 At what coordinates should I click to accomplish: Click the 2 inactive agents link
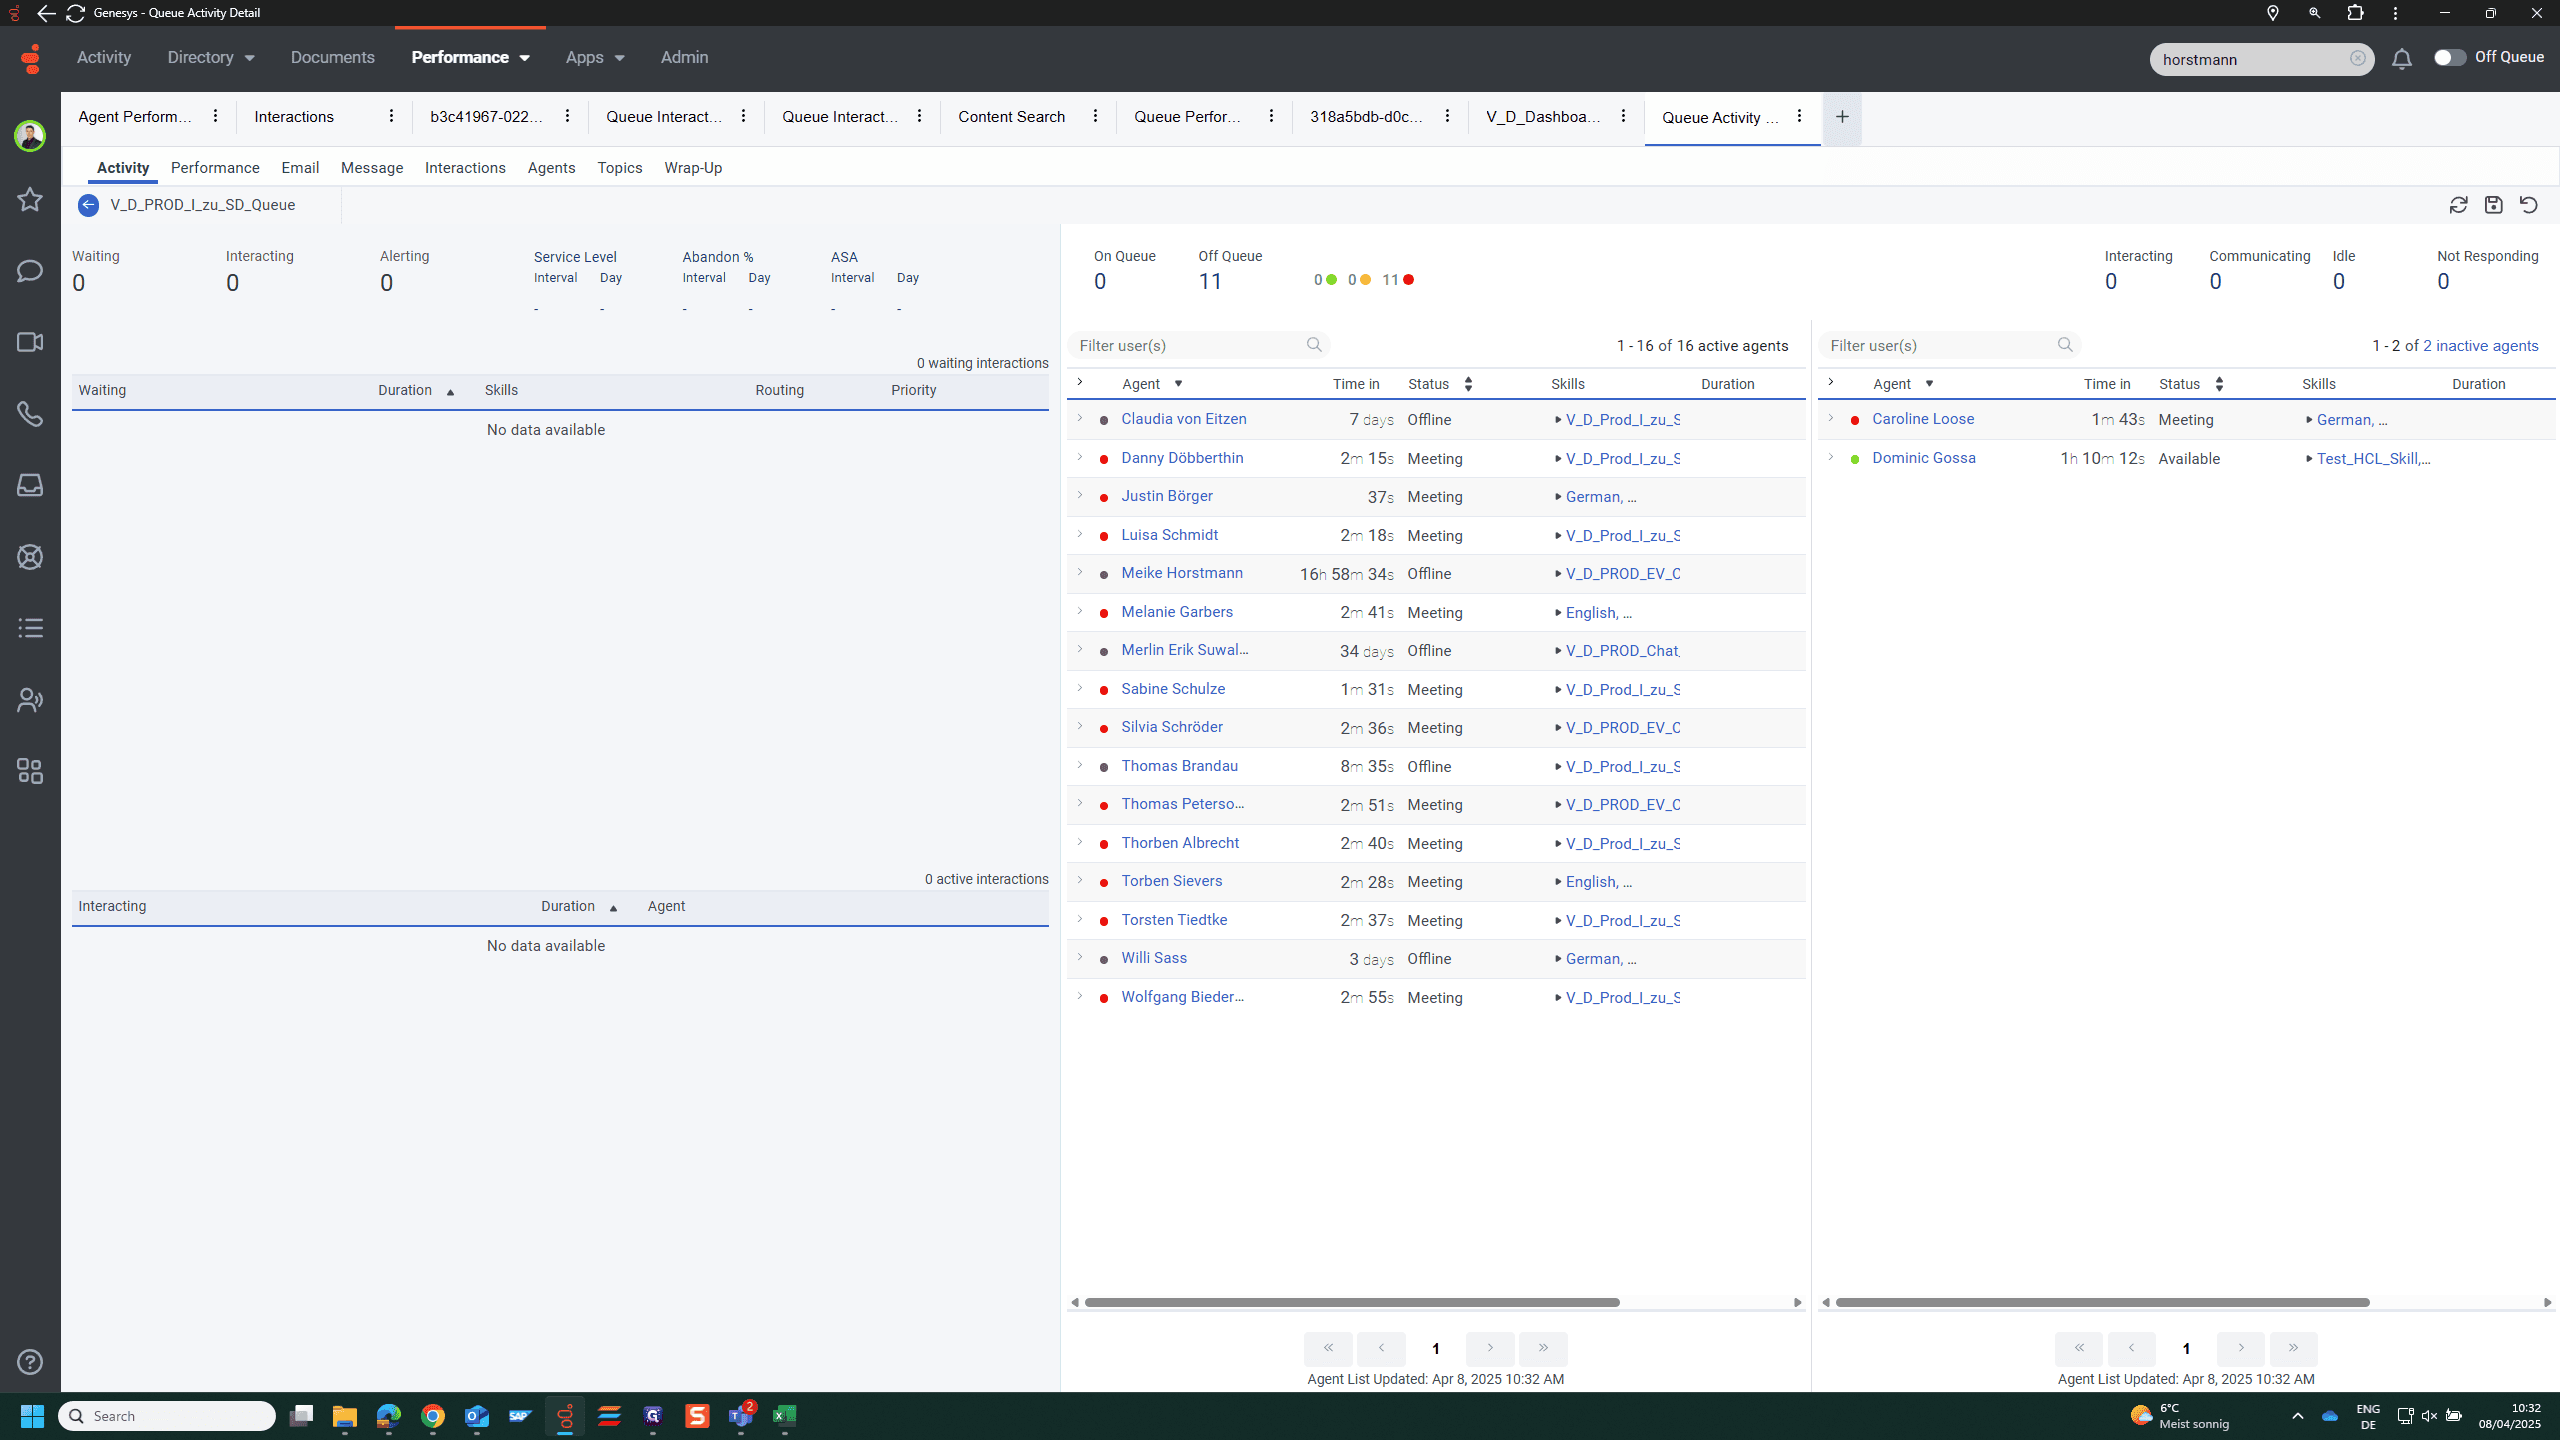pos(2480,346)
